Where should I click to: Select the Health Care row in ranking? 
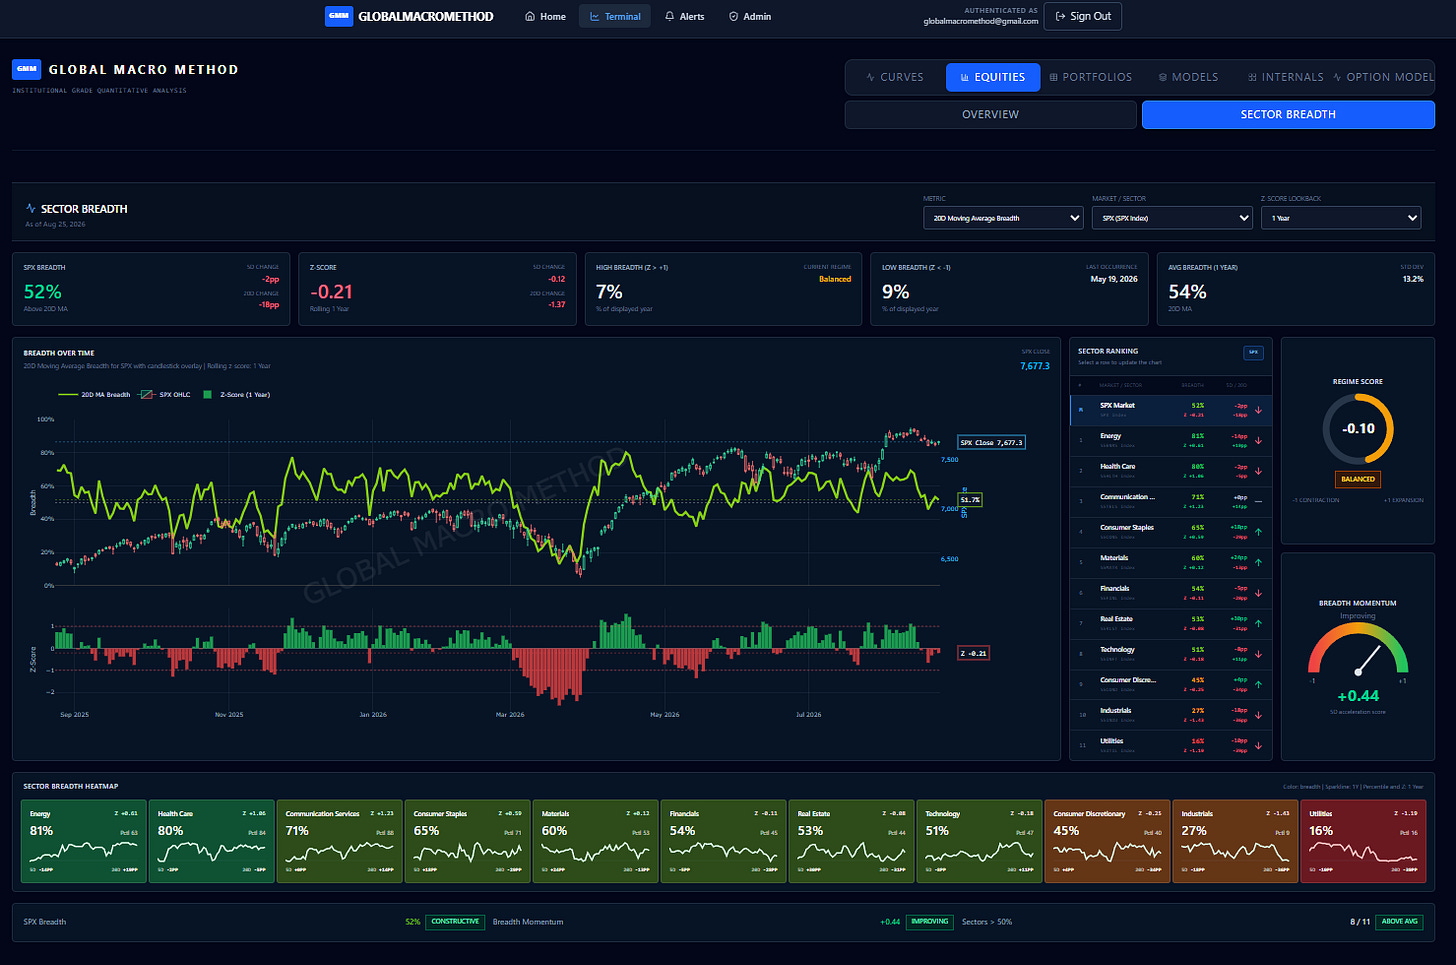click(x=1171, y=471)
